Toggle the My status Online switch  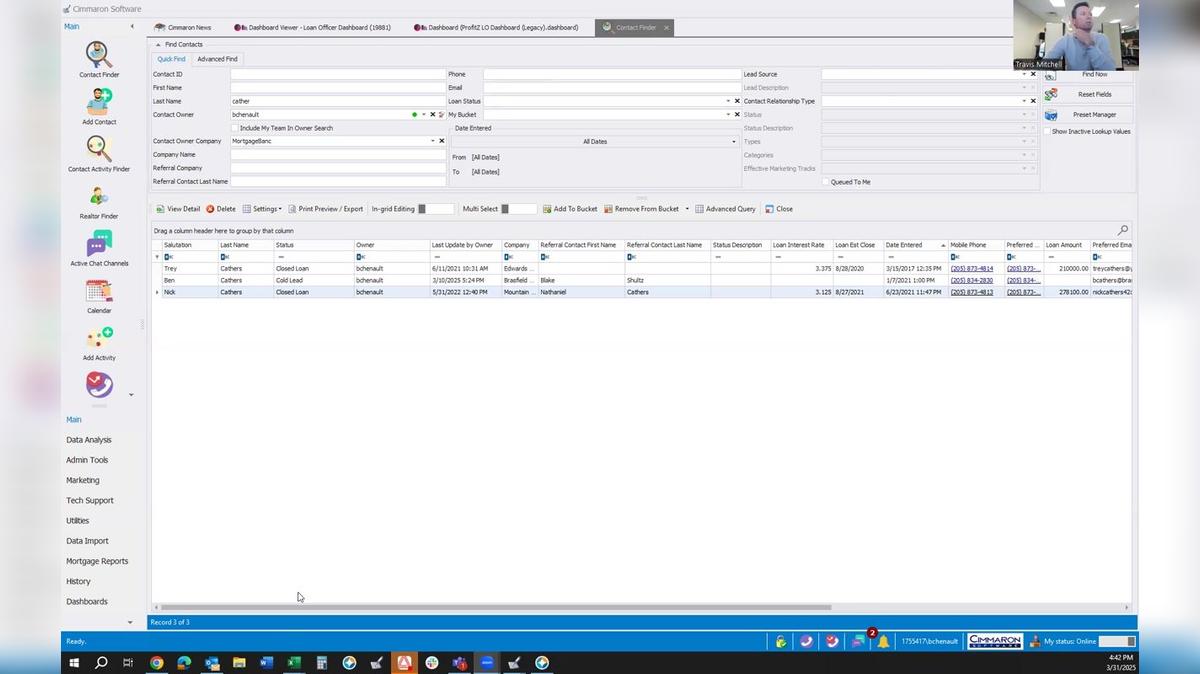pos(1117,641)
